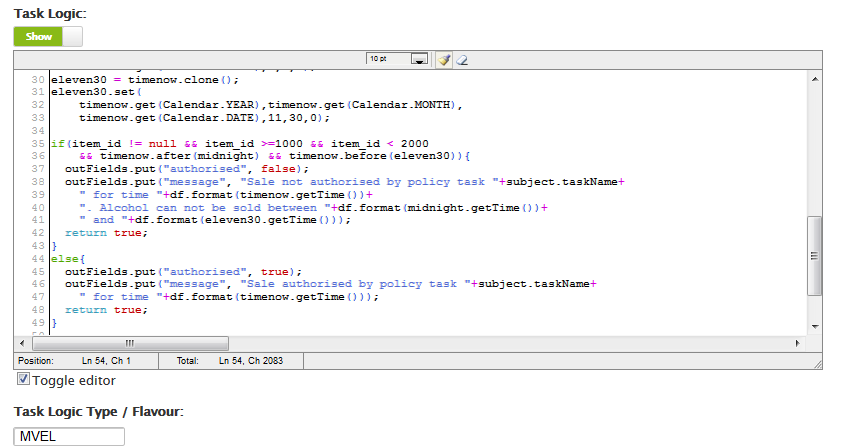Click the editor resize grip corner

817,364
